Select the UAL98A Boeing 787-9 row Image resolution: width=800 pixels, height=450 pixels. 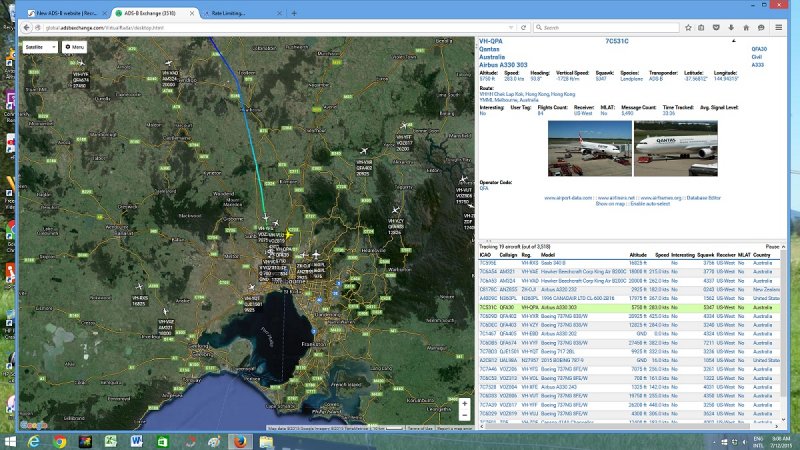click(629, 360)
